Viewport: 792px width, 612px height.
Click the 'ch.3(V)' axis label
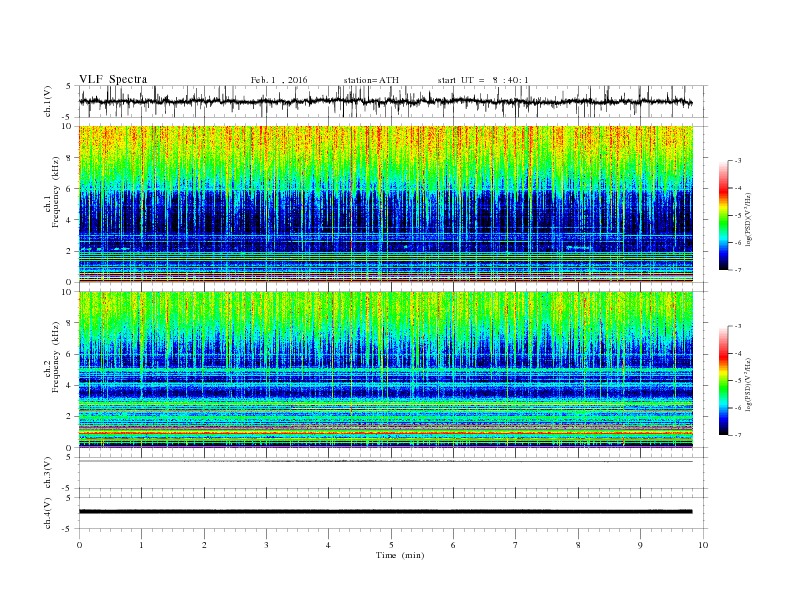[48, 473]
